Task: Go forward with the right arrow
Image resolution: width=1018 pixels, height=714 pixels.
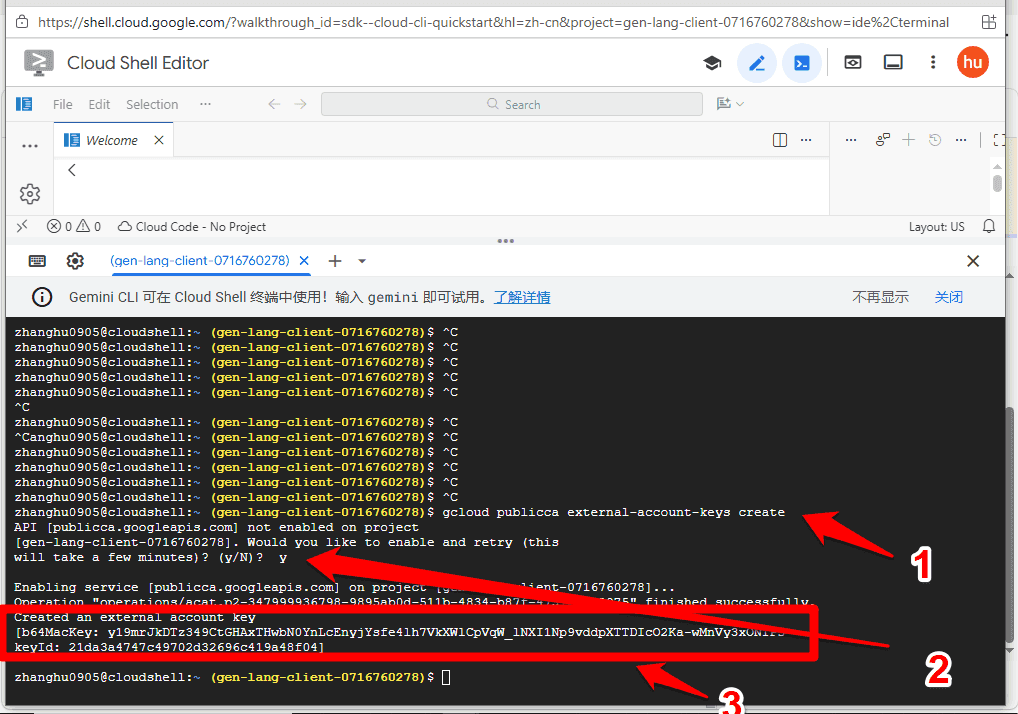Action: point(300,104)
